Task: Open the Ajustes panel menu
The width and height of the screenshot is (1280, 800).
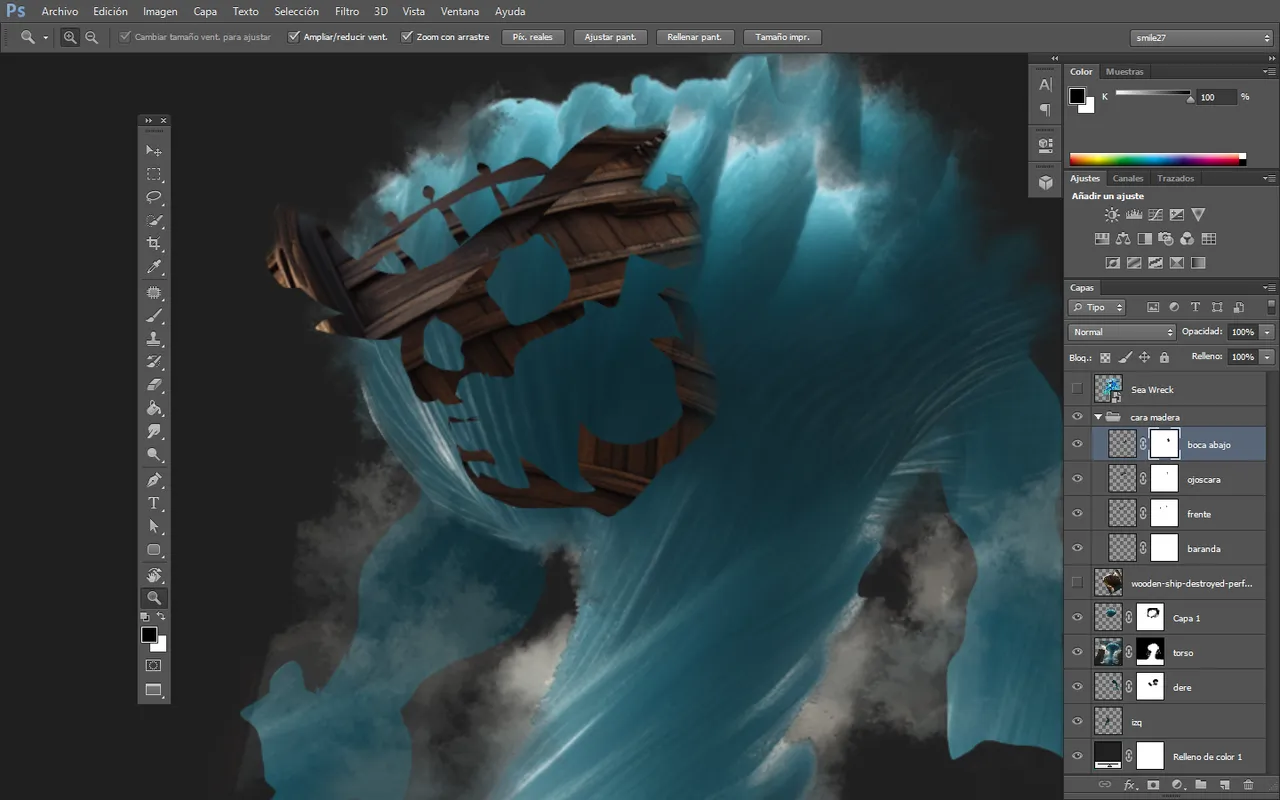Action: click(x=1270, y=178)
